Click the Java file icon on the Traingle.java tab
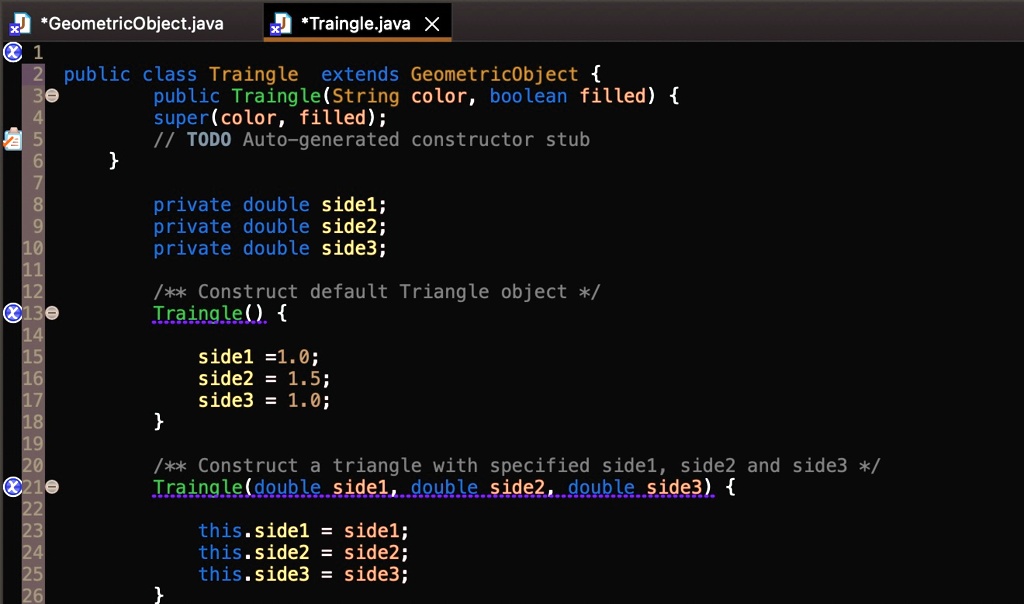Image resolution: width=1024 pixels, height=604 pixels. click(x=280, y=21)
